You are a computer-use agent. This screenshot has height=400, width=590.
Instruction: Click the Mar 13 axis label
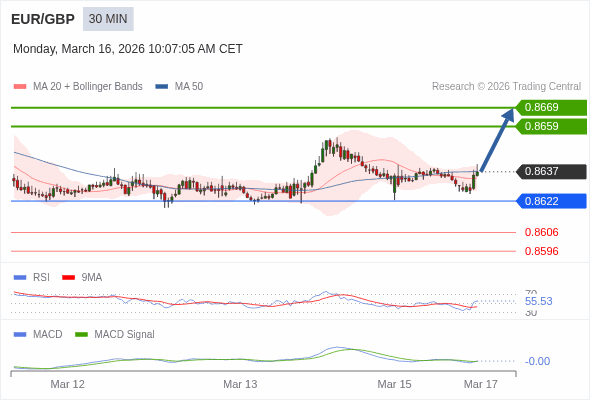coord(240,384)
